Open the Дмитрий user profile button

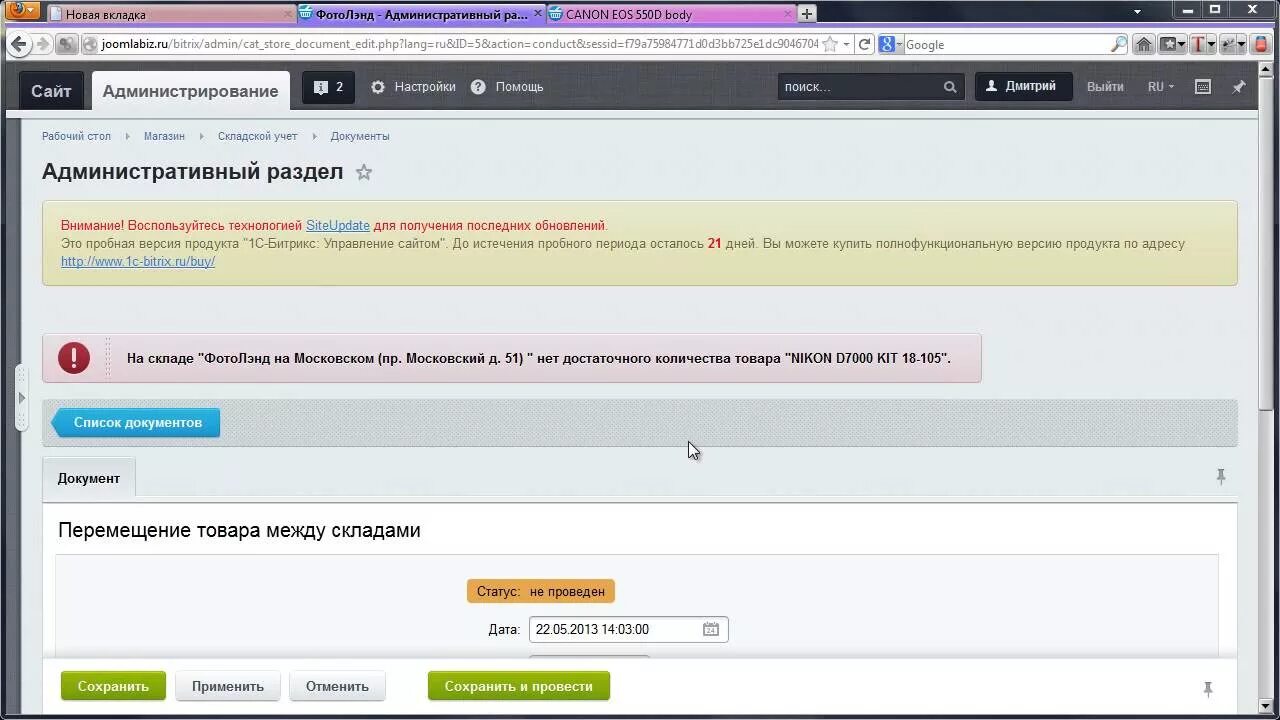pos(1023,86)
